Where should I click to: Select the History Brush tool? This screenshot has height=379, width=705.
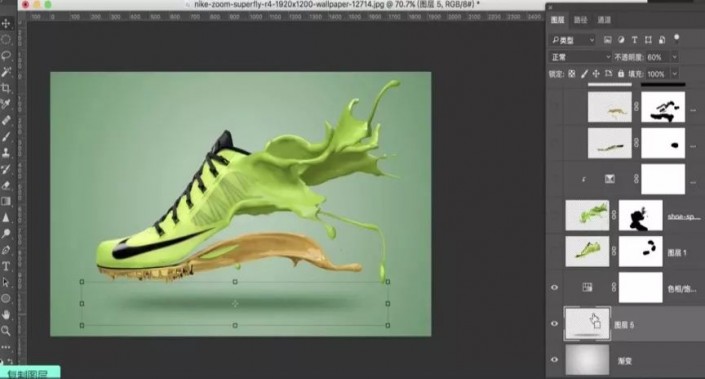click(6, 169)
